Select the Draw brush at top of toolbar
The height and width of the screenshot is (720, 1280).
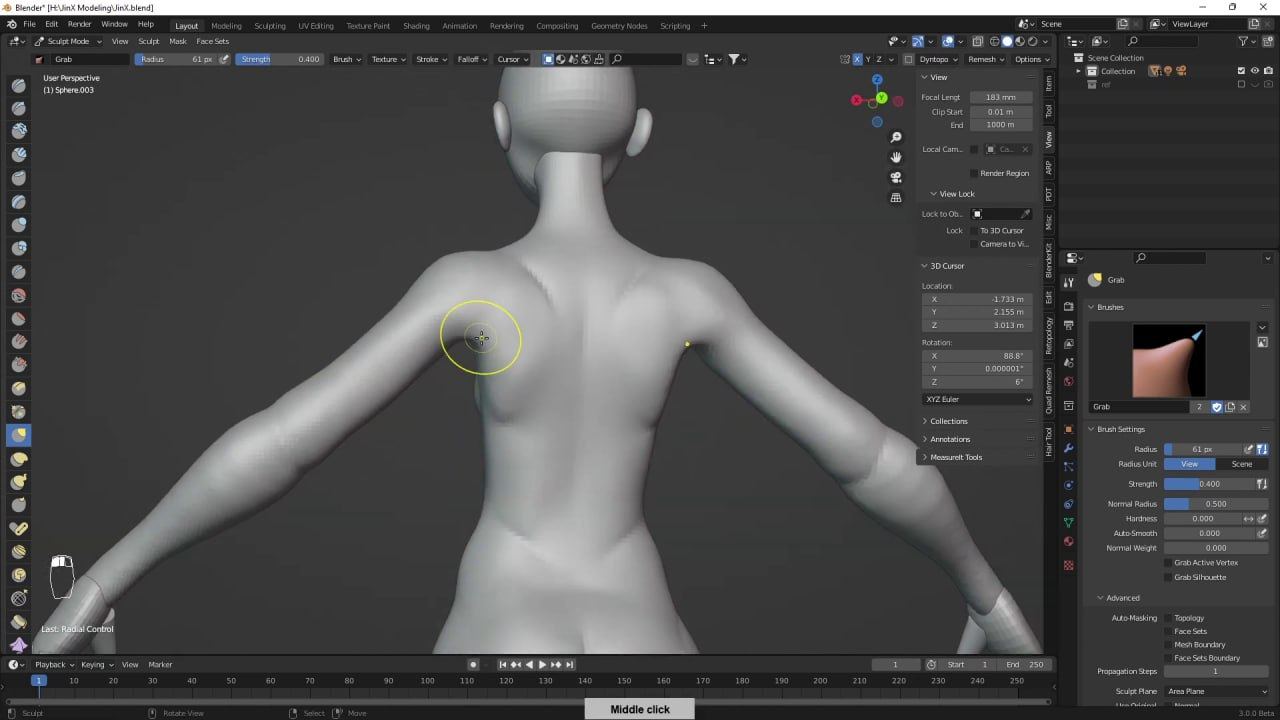(18, 84)
